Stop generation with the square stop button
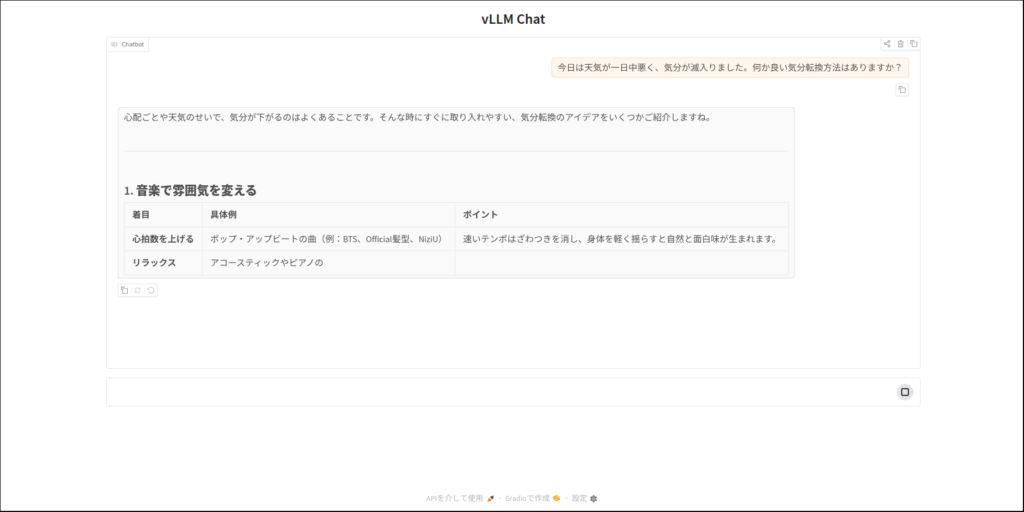This screenshot has height=512, width=1024. pos(905,392)
